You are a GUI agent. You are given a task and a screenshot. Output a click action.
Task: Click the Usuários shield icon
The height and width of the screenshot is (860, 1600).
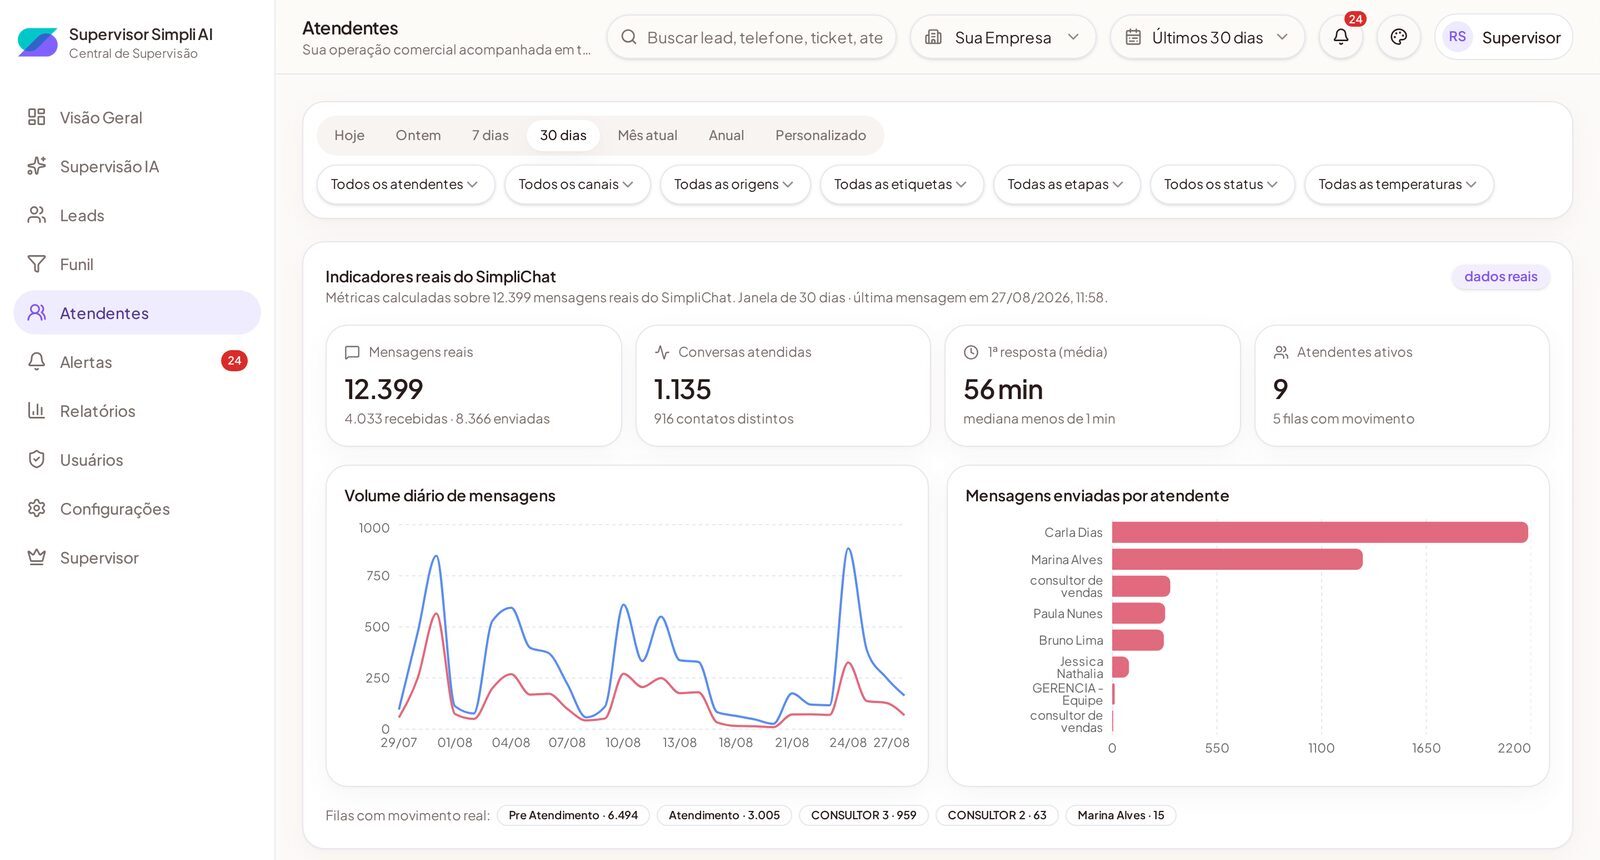point(36,460)
